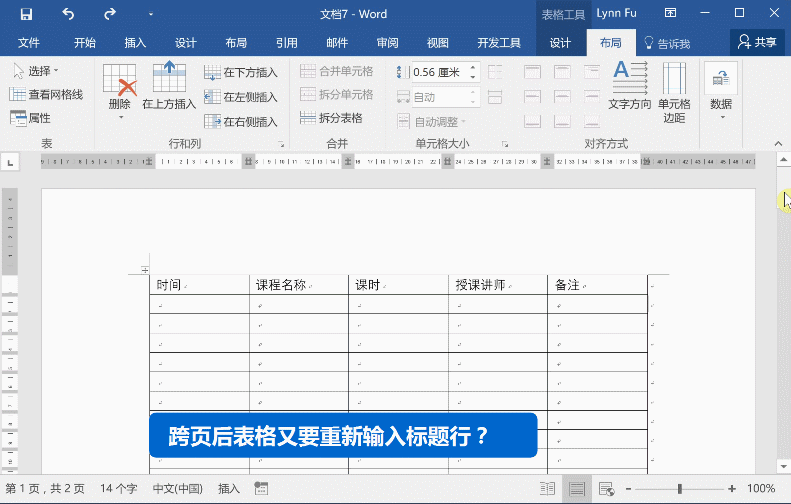The image size is (791, 504).
Task: Open the 自动调整 autofit dropdown
Action: (x=432, y=122)
